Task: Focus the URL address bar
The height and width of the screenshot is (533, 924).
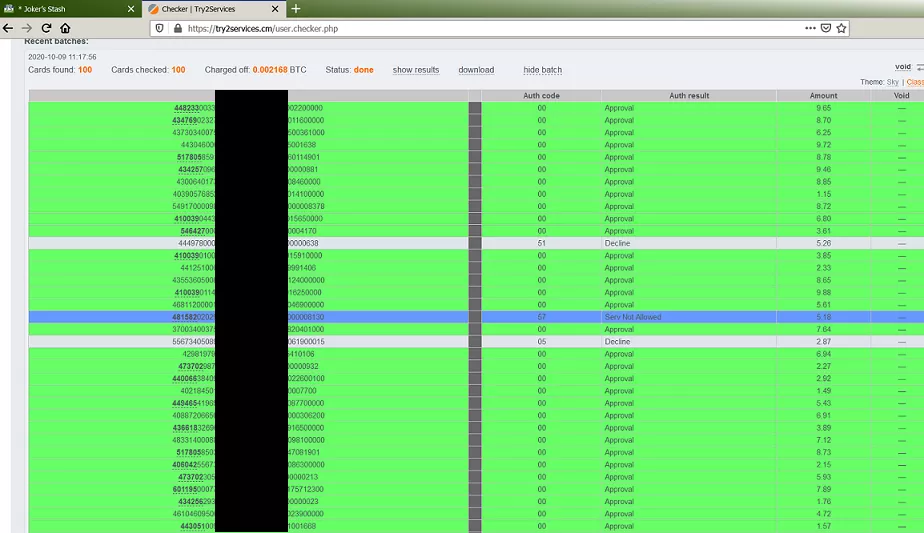Action: 480,29
